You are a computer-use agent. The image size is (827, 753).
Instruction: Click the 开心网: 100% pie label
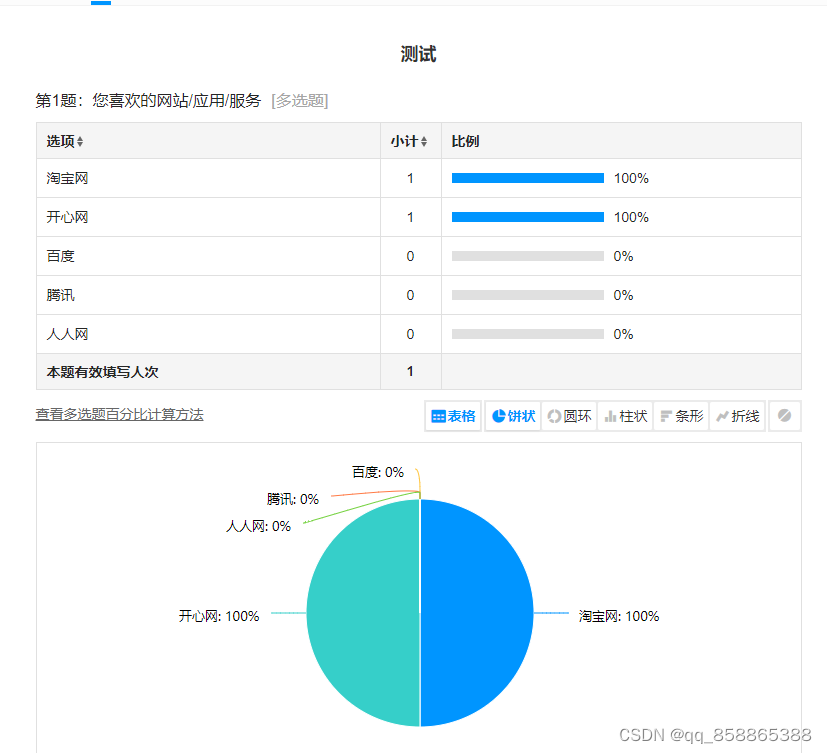[x=219, y=616]
